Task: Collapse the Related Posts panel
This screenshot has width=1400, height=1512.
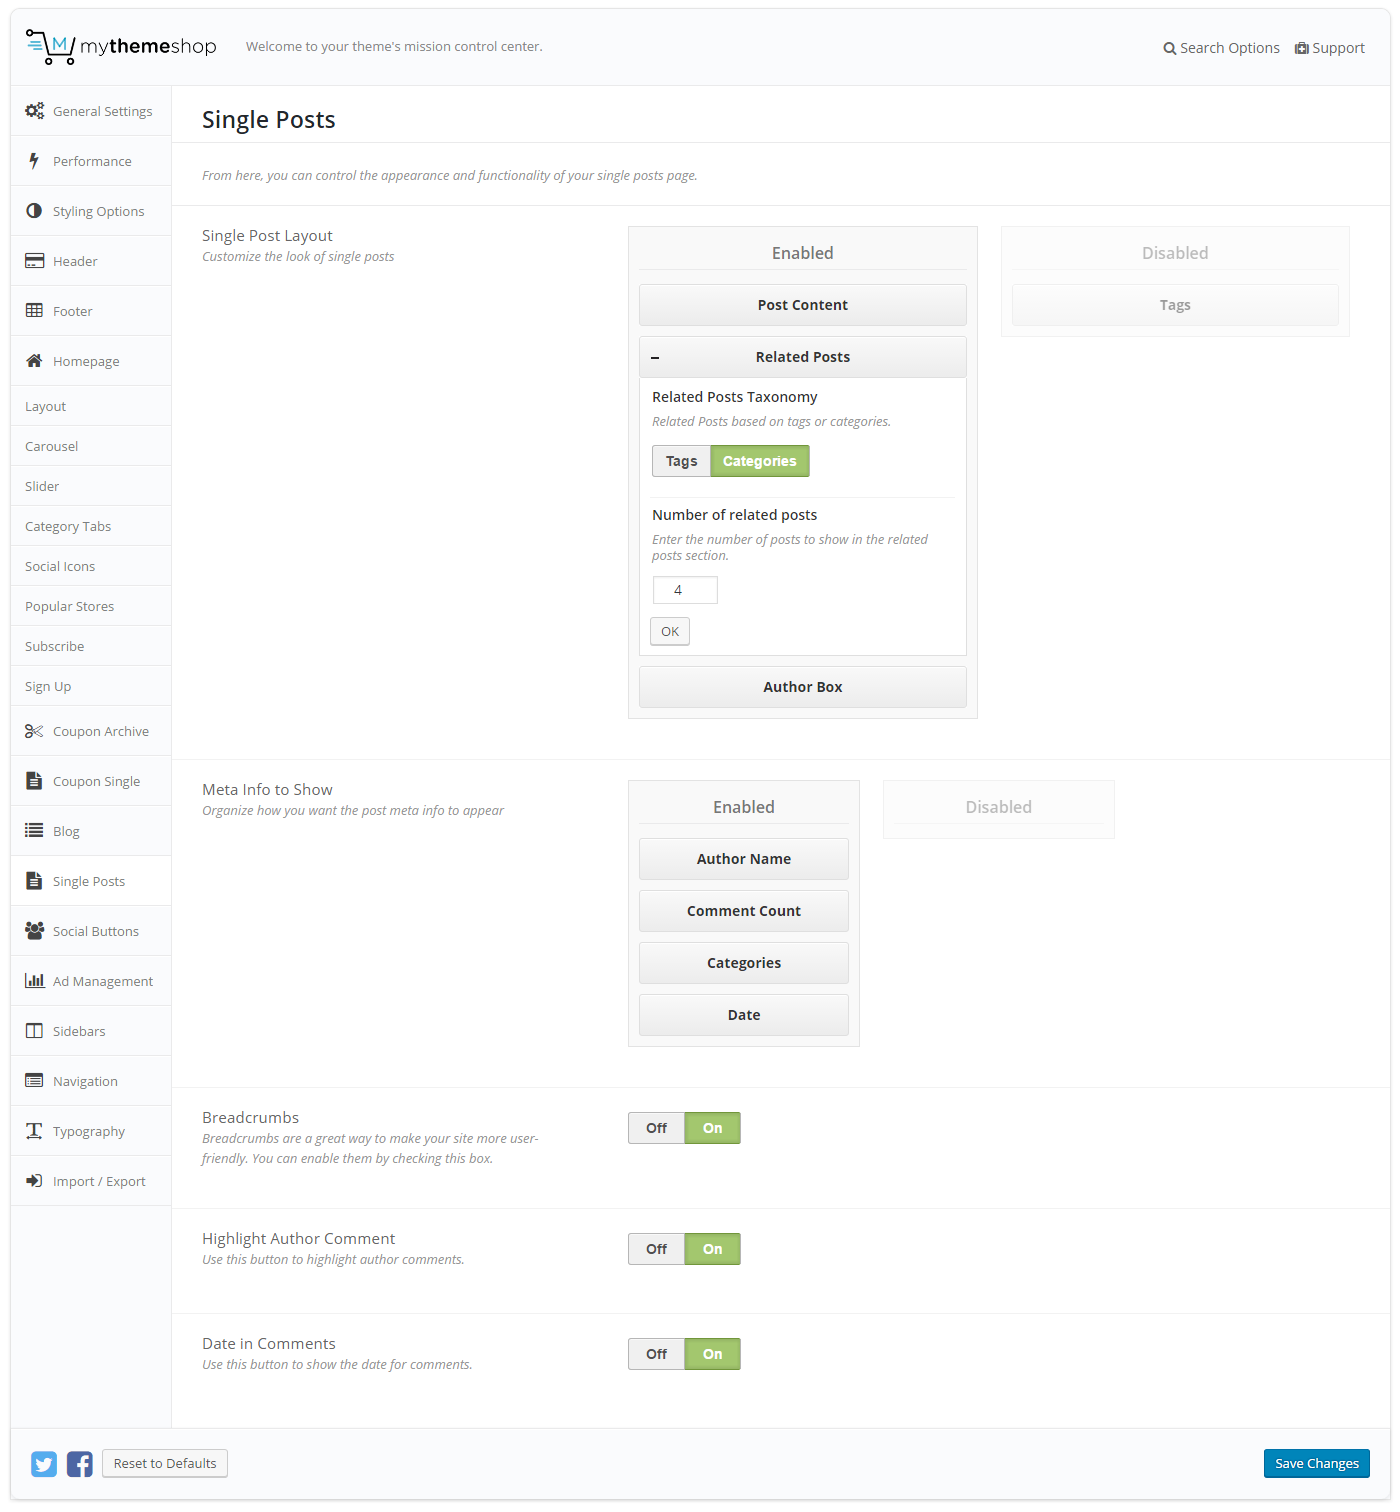Action: tap(656, 358)
